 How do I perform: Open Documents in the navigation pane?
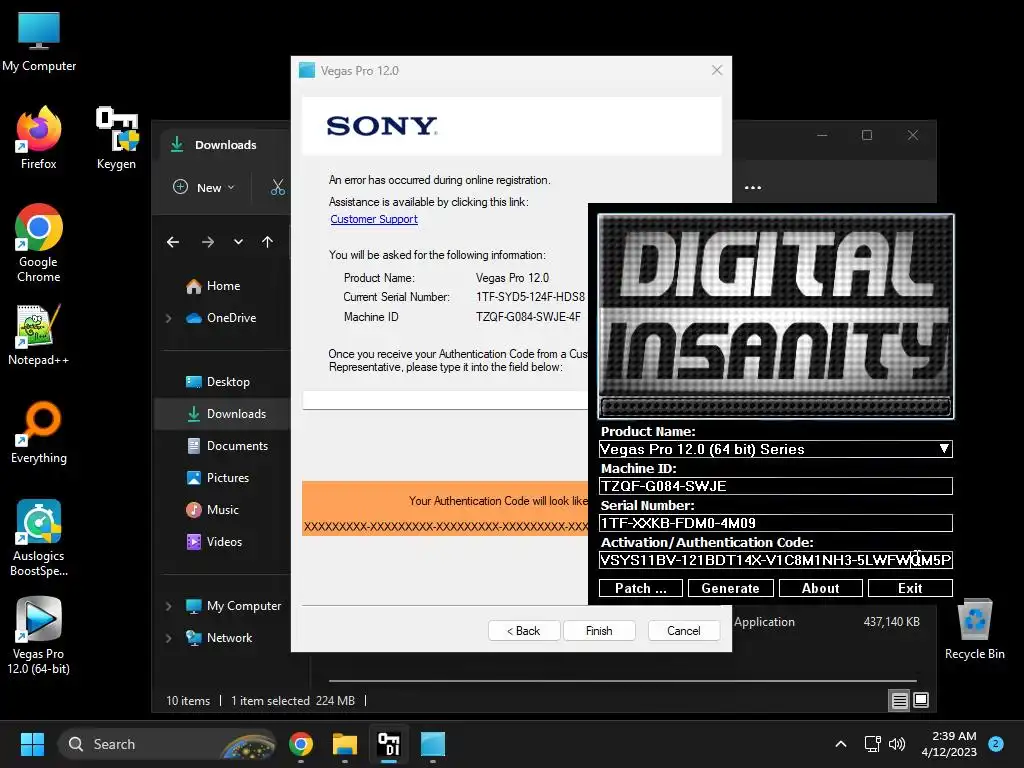pos(227,446)
